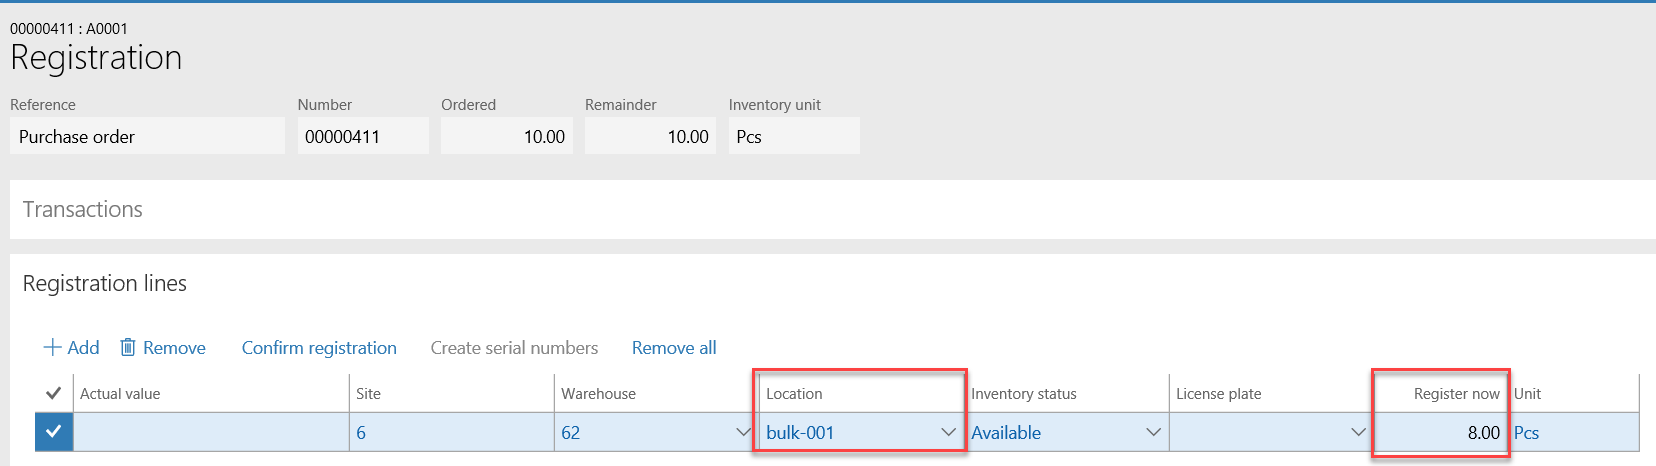Viewport: 1656px width, 466px height.
Task: Click the Location column header
Action: click(x=794, y=393)
